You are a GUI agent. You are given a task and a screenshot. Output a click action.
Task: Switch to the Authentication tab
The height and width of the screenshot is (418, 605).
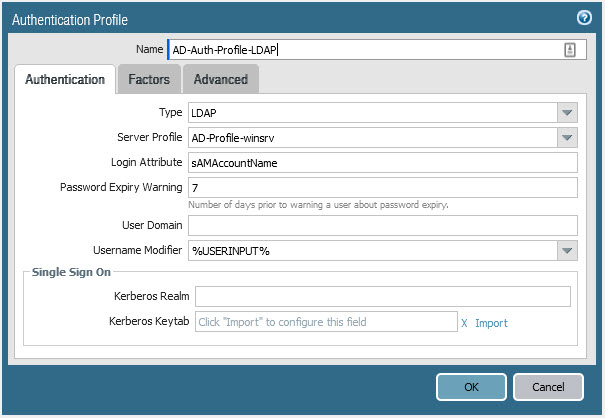65,79
